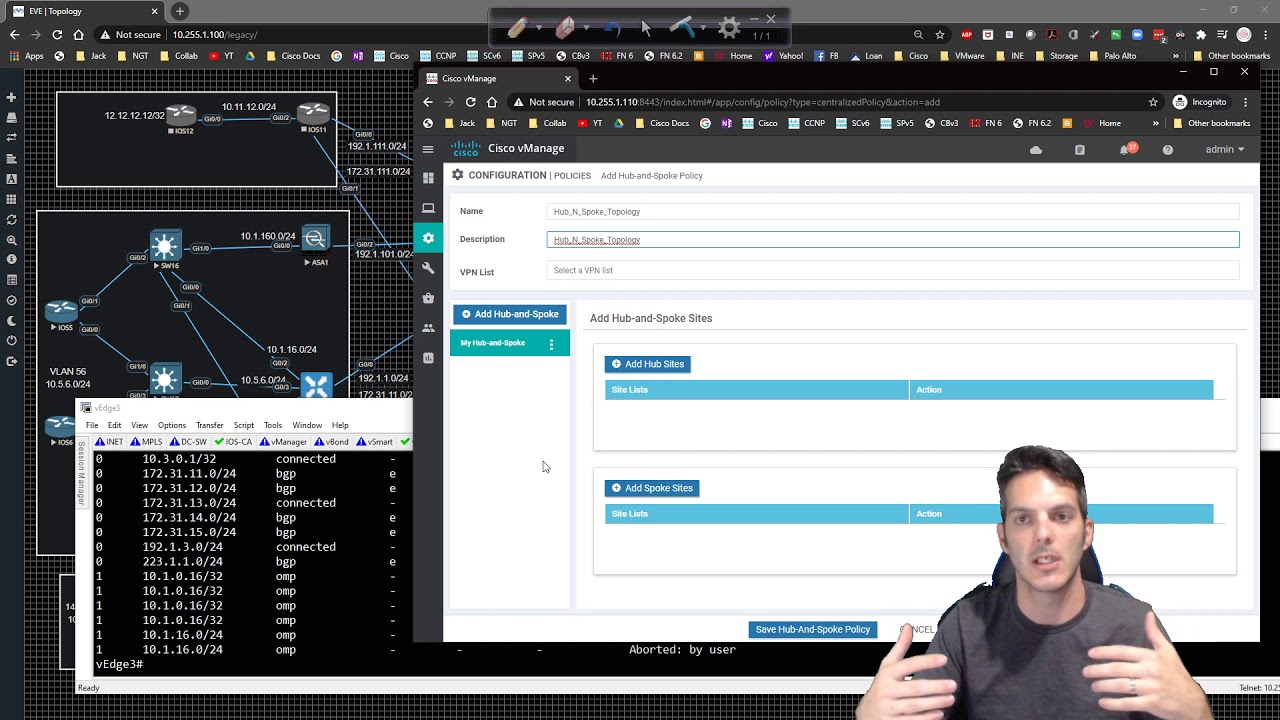Screen dimensions: 1280x720
Task: Click Add Hub-and-Spoke button
Action: 510,314
